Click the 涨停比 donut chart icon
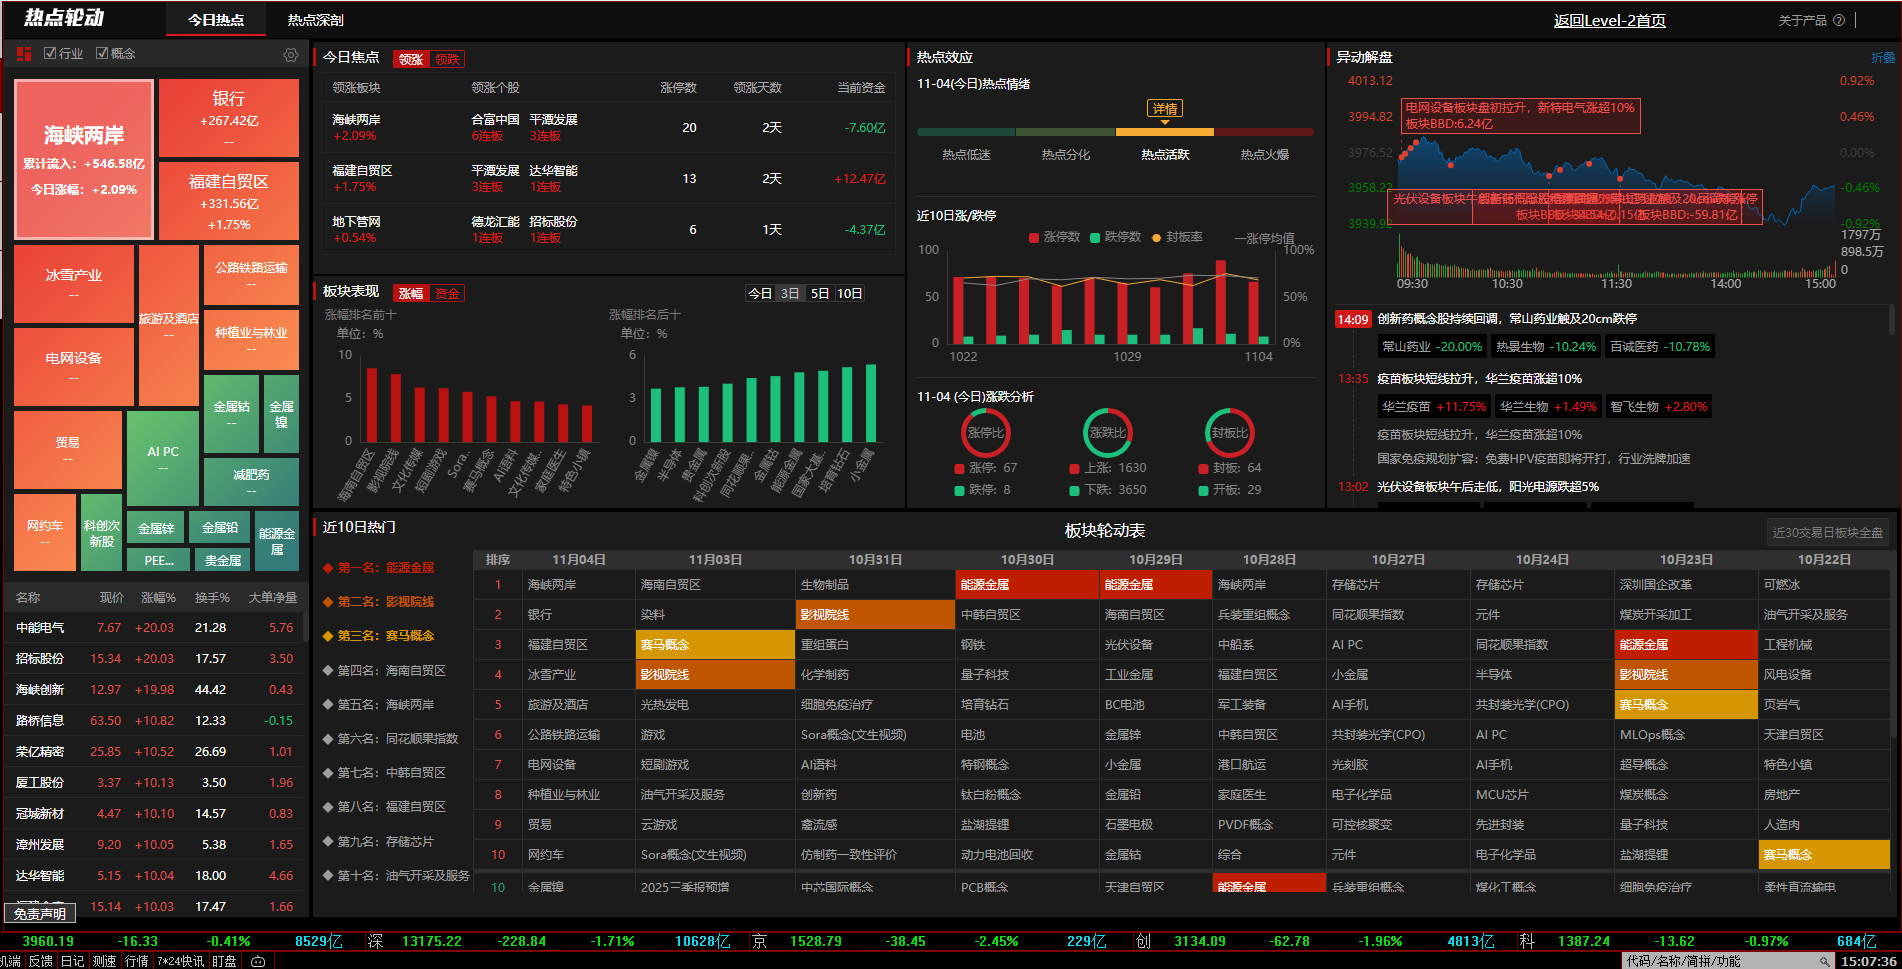The image size is (1902, 969). [985, 433]
